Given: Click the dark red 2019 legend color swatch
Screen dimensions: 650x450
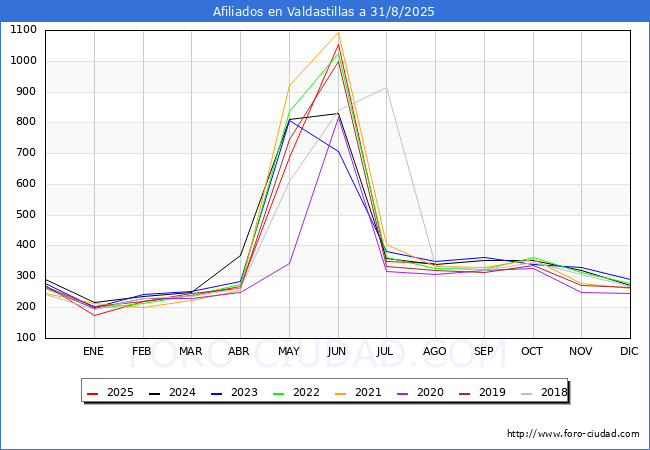Looking at the screenshot, I should tap(465, 393).
